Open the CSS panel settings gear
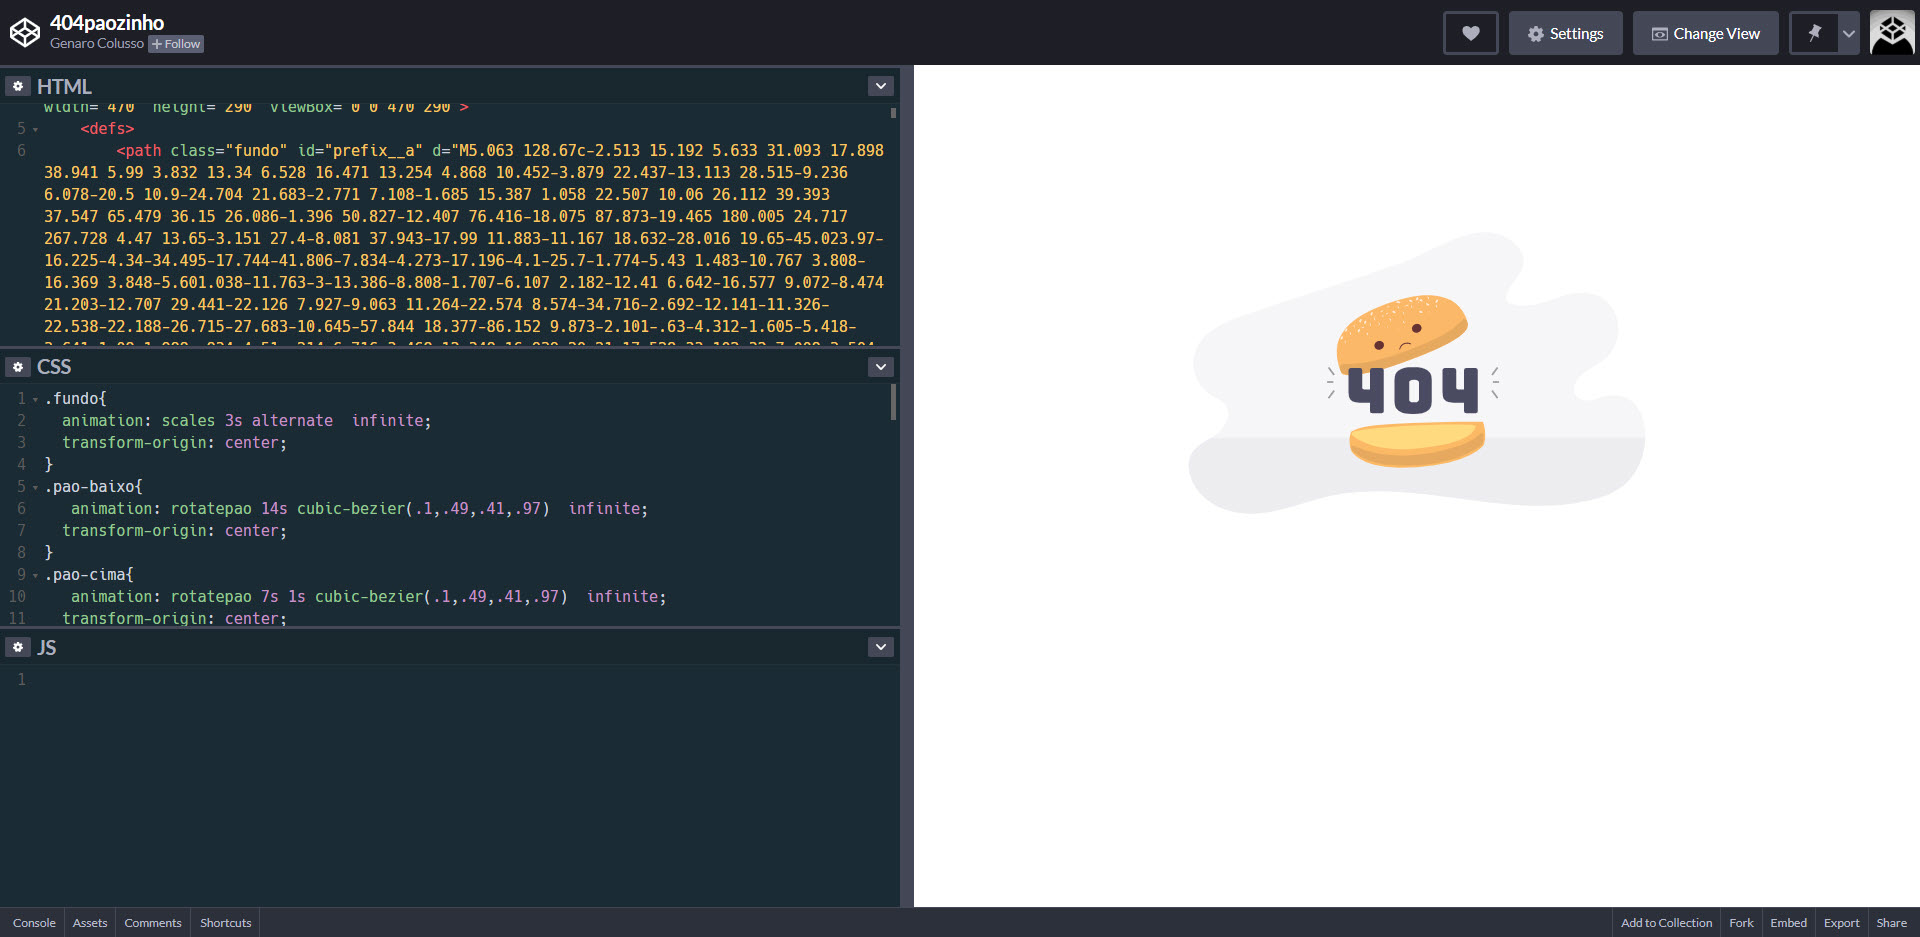The width and height of the screenshot is (1920, 937). pos(18,366)
